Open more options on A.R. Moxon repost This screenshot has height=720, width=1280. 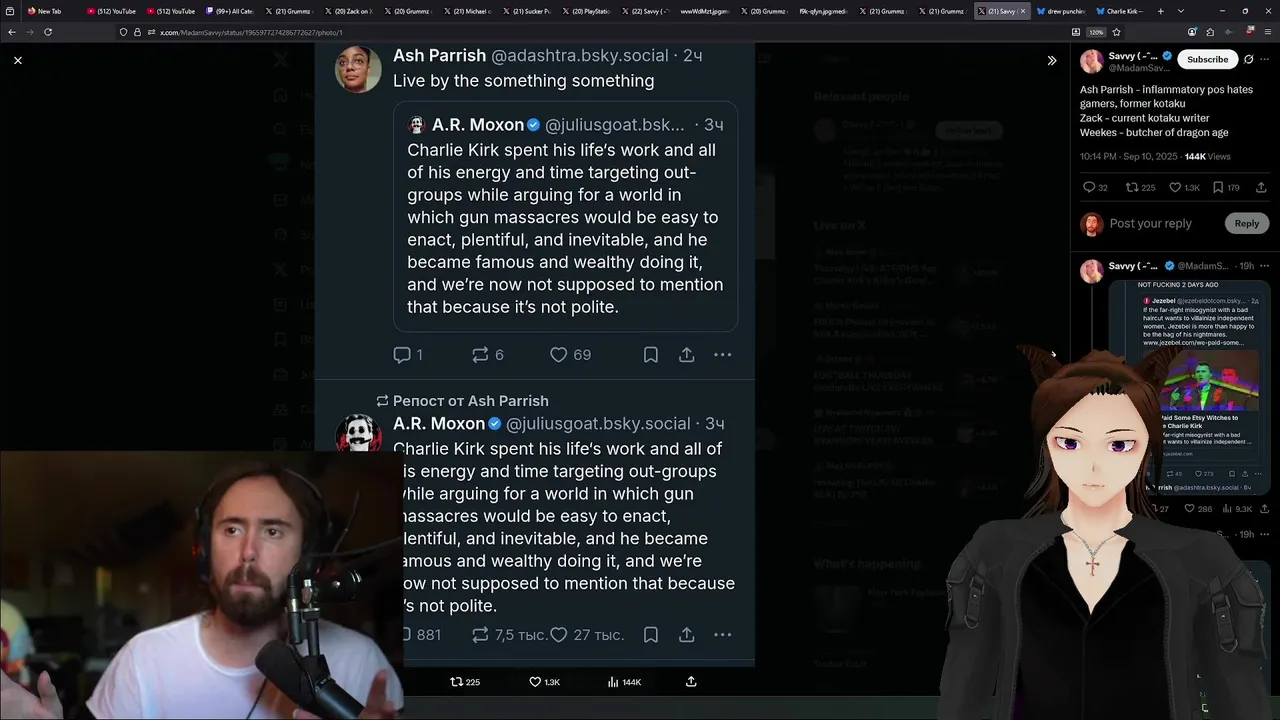click(x=723, y=635)
